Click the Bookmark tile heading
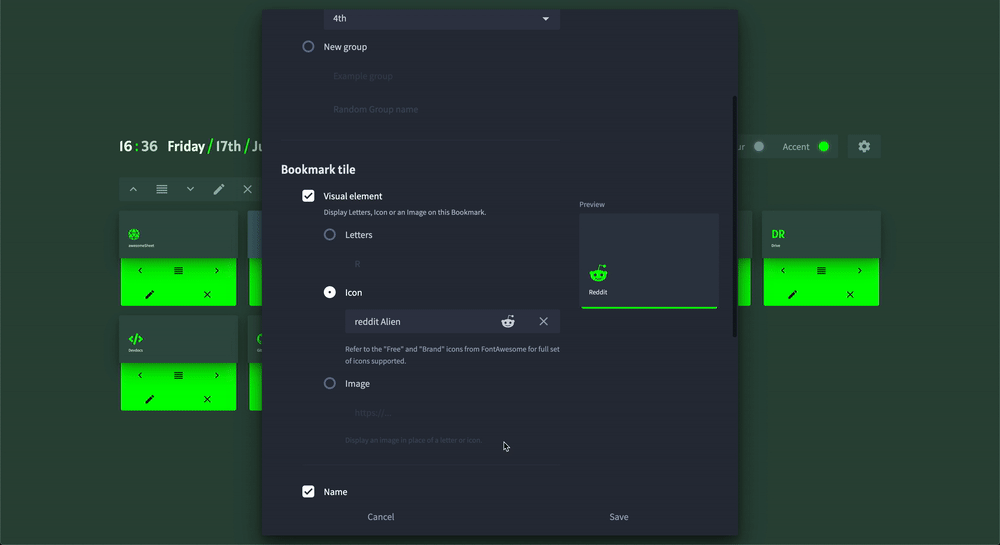The height and width of the screenshot is (545, 1000). (x=318, y=170)
